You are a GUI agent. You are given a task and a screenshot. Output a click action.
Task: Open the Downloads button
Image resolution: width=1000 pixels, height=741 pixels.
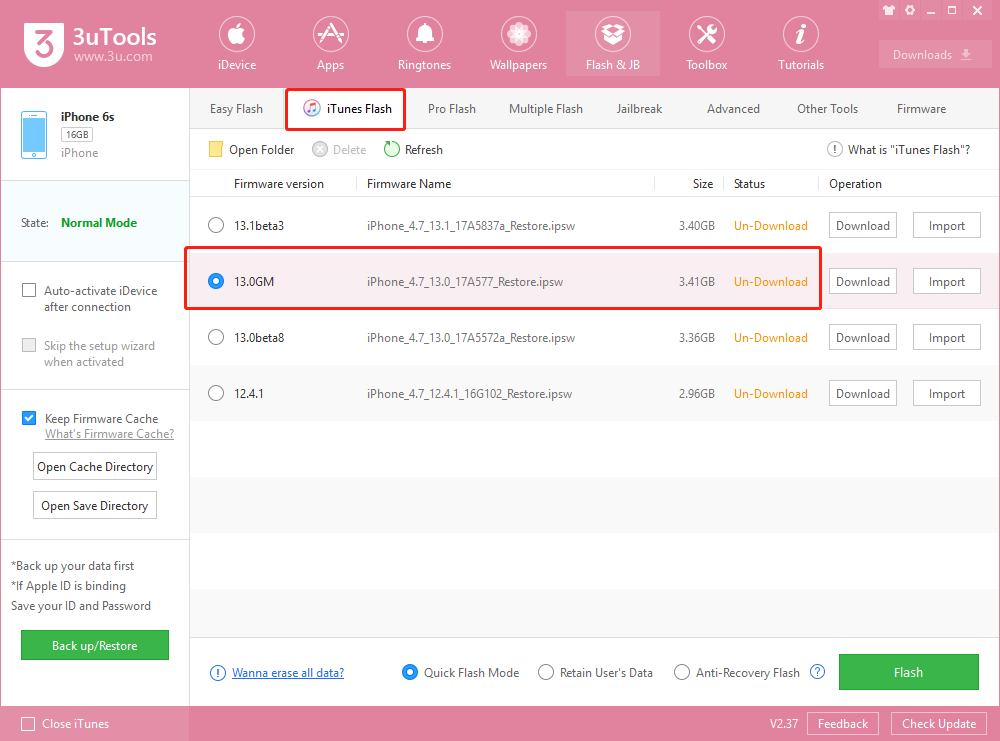click(x=935, y=55)
